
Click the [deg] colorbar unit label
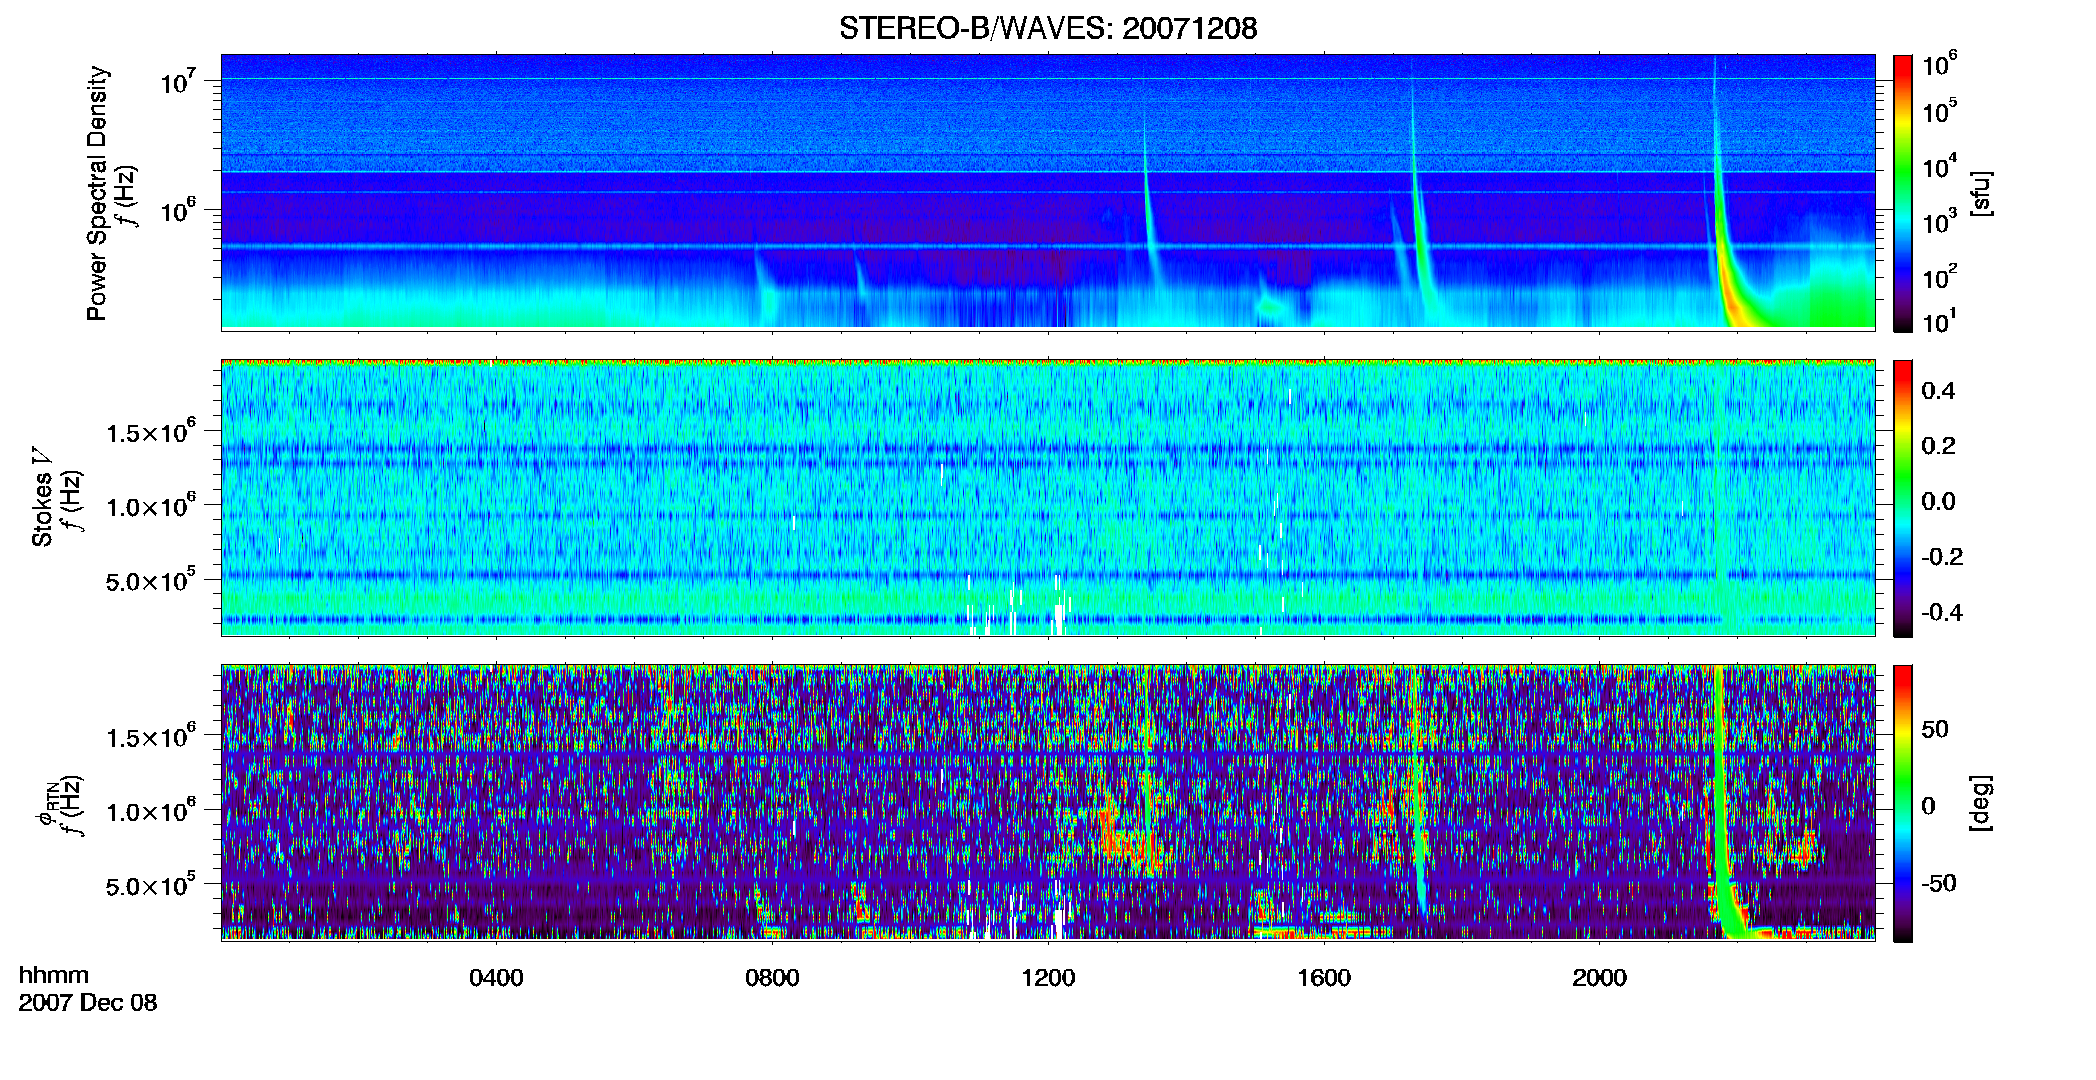click(1980, 803)
